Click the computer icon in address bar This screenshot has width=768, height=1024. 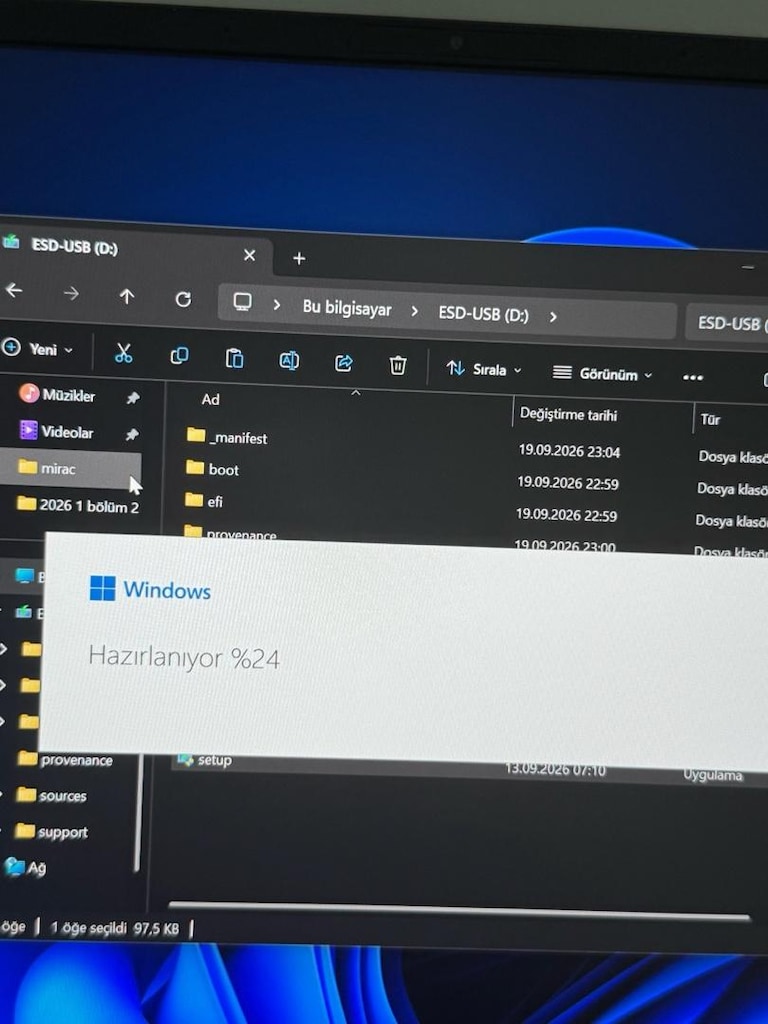click(x=242, y=302)
